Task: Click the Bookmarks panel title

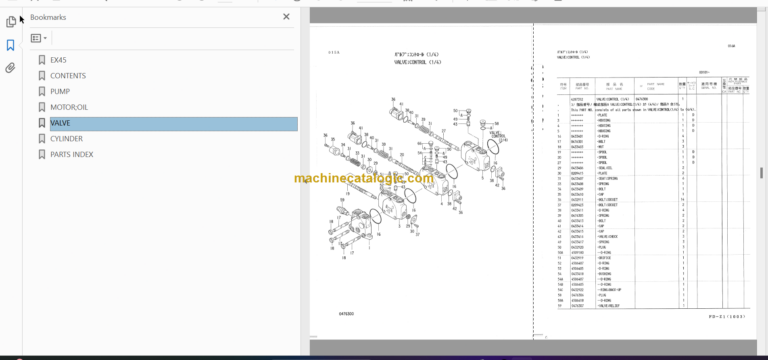Action: 48,17
